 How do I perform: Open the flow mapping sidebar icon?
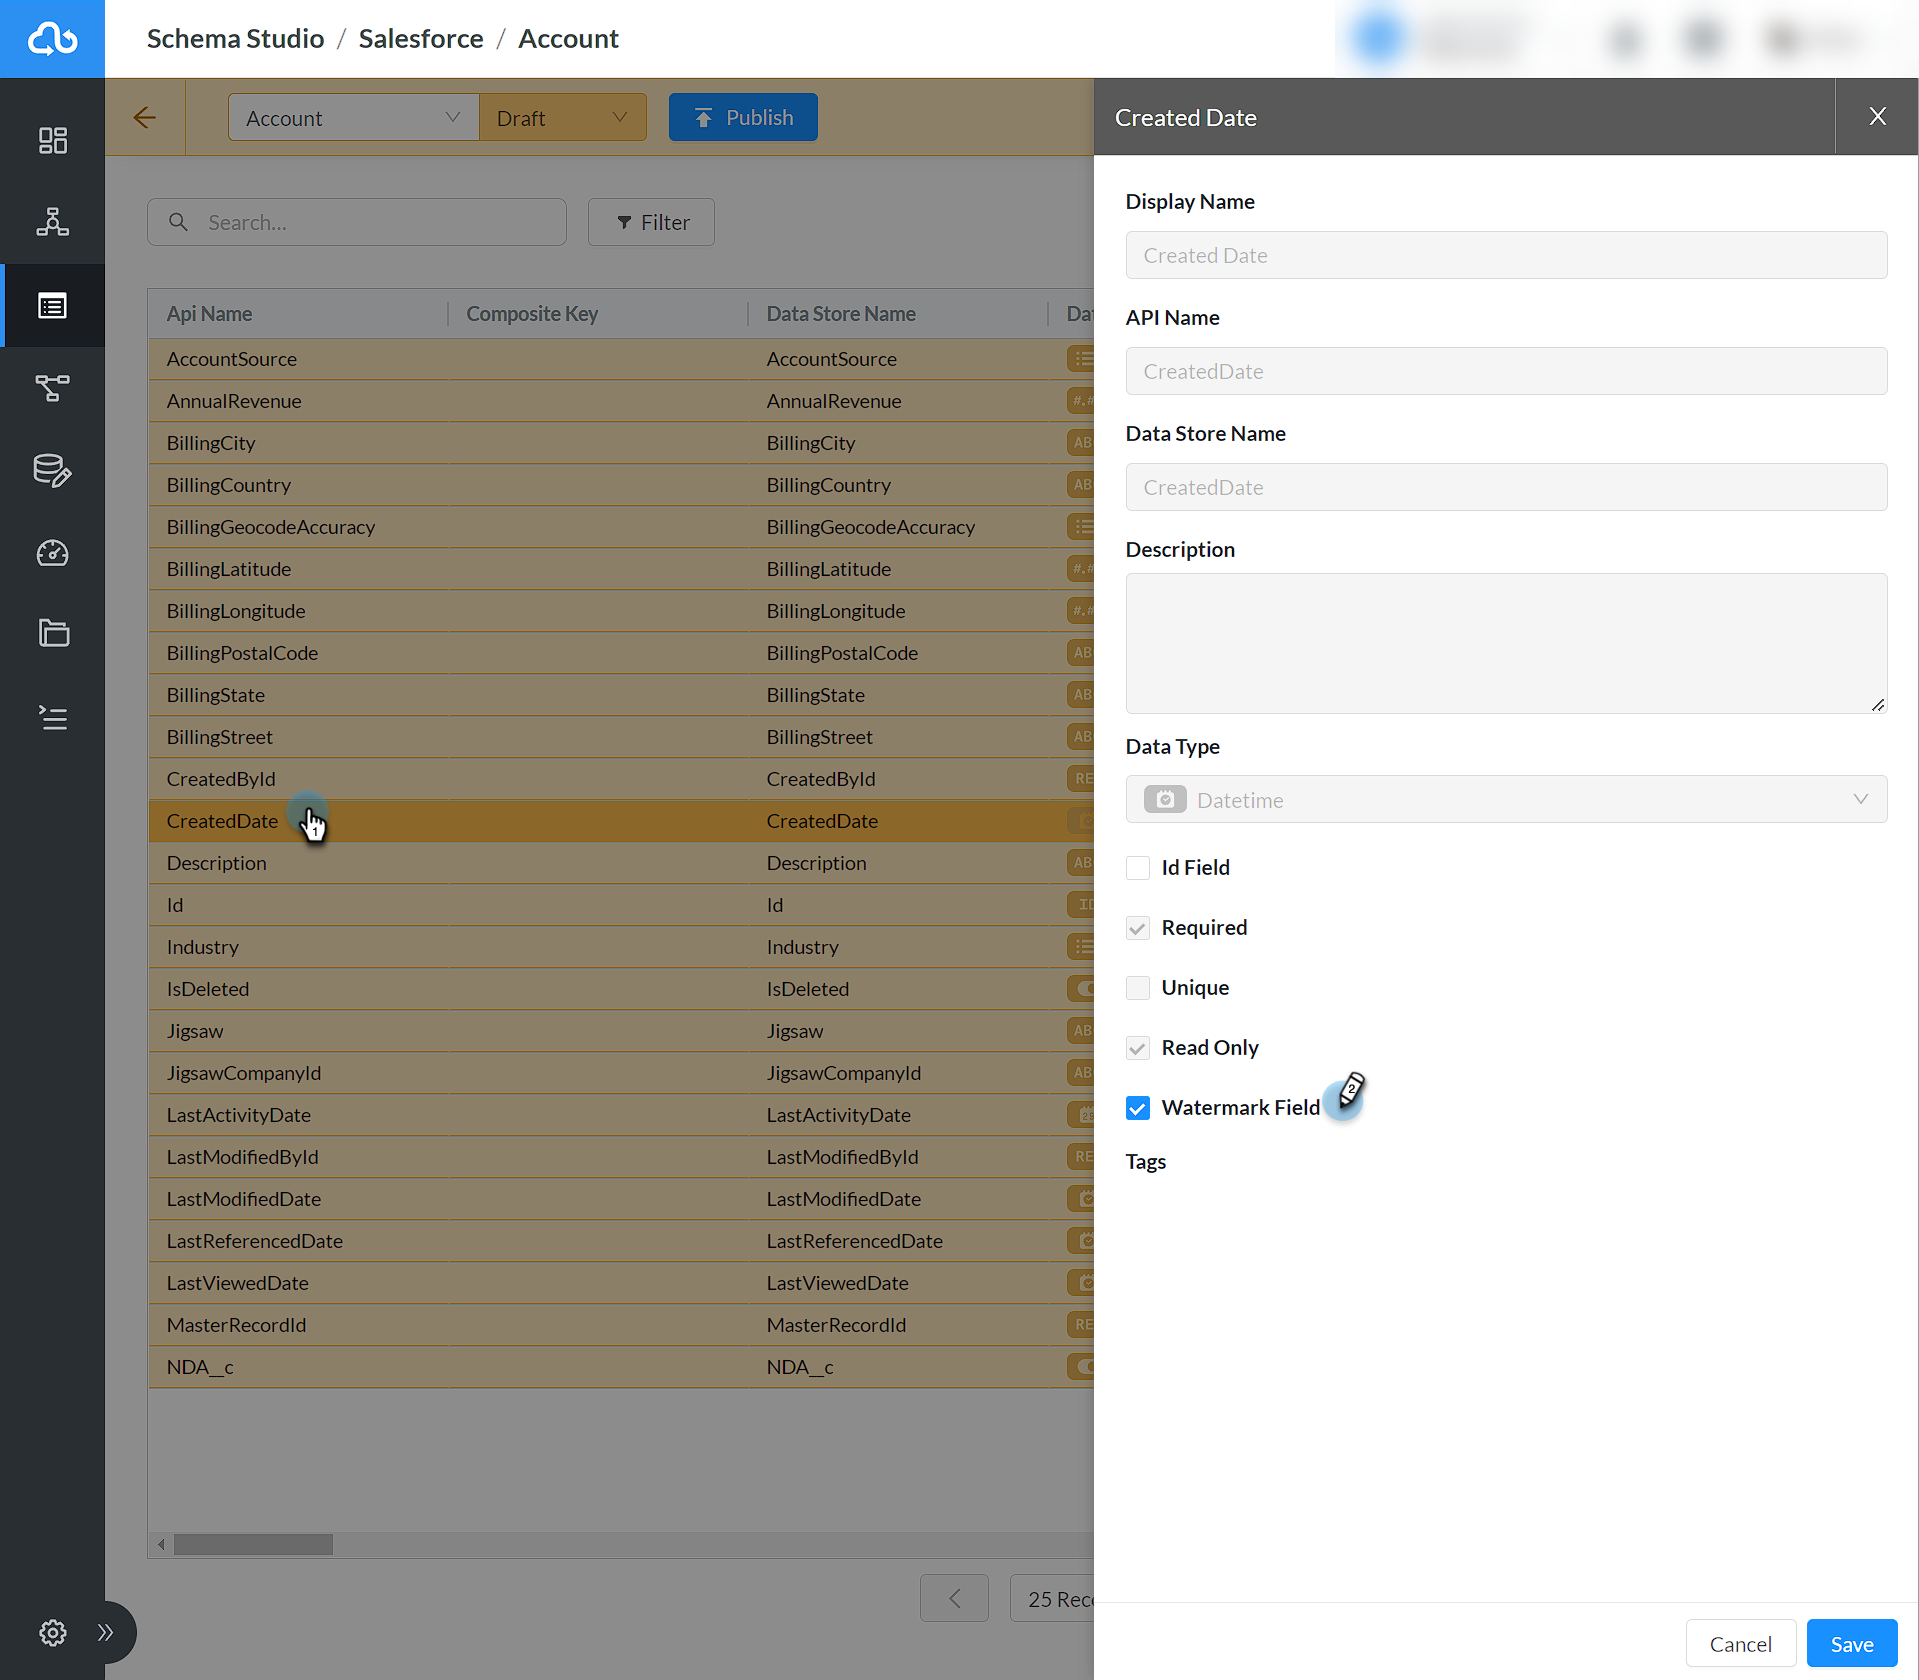(52, 388)
